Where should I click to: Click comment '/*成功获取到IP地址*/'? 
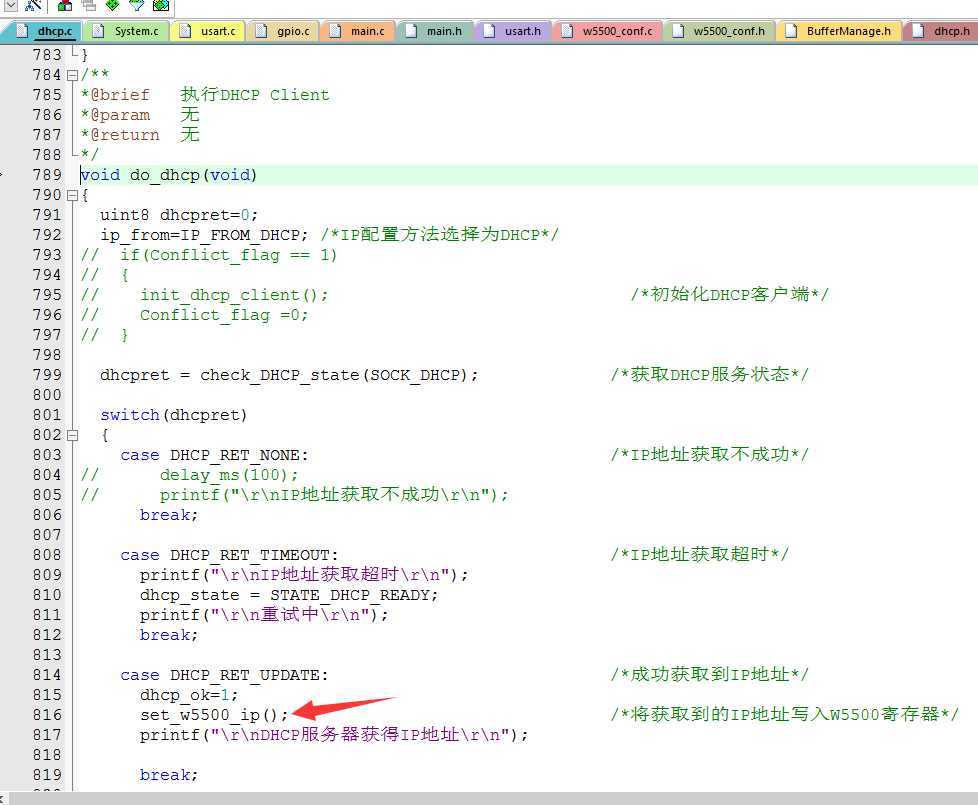click(710, 675)
